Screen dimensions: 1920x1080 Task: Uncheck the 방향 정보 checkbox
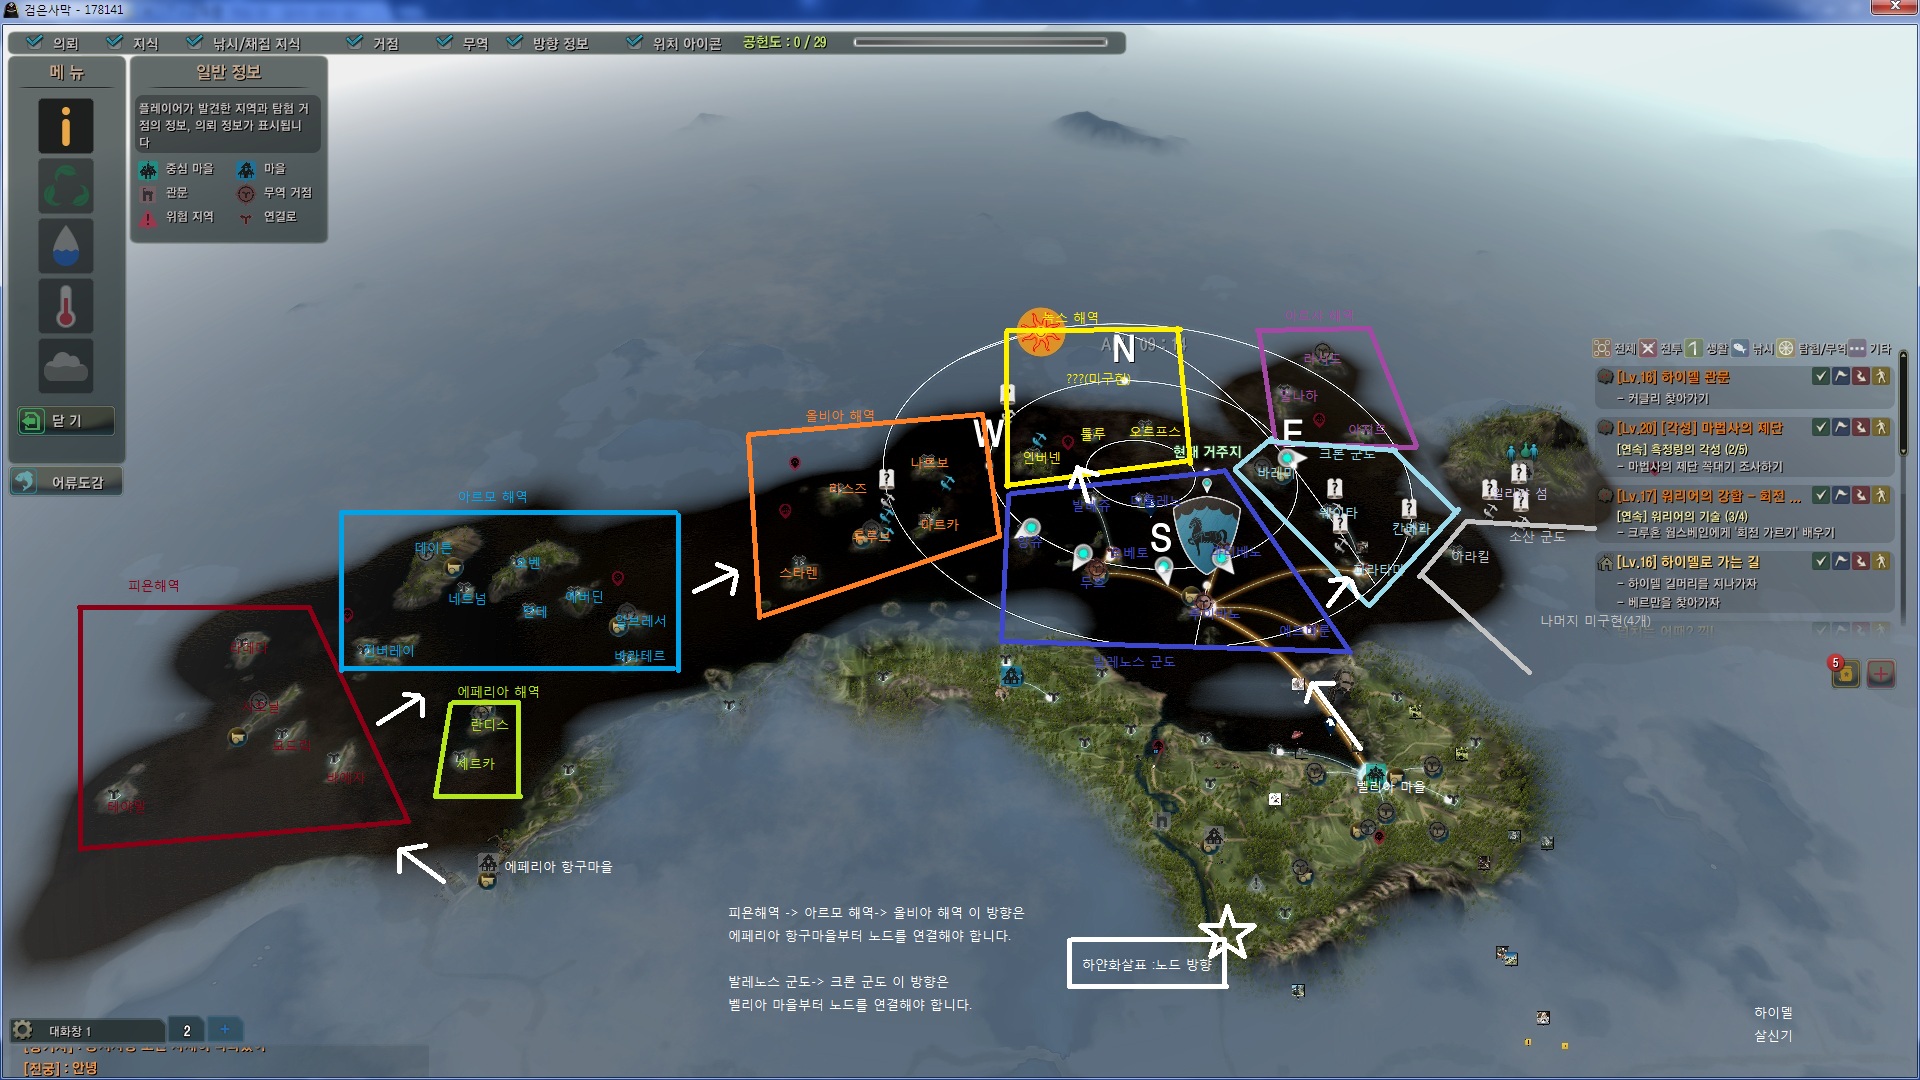[x=515, y=42]
